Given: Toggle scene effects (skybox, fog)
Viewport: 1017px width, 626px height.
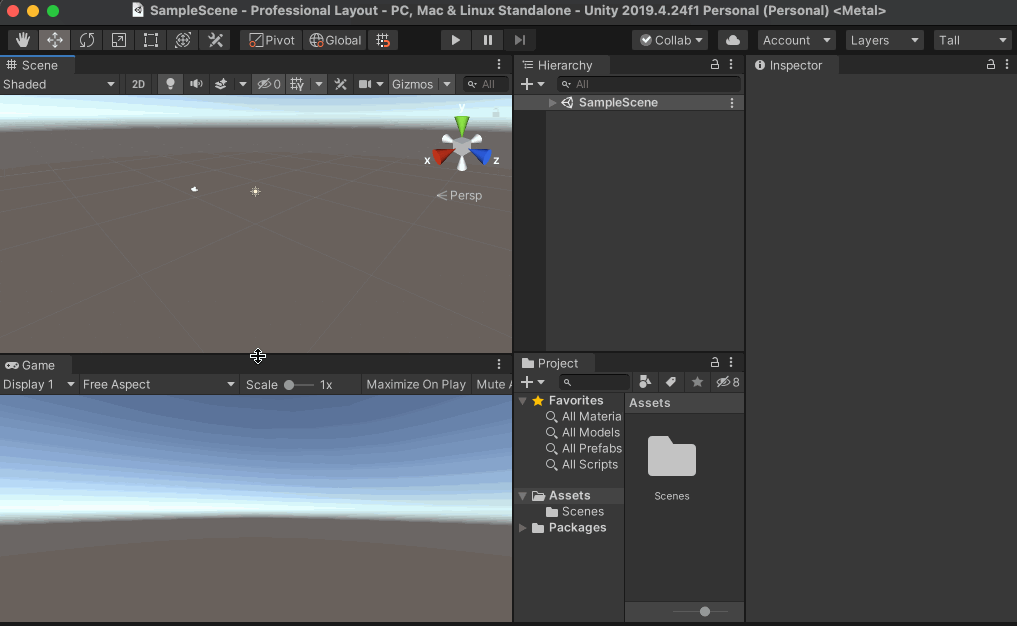Looking at the screenshot, I should click(x=221, y=84).
